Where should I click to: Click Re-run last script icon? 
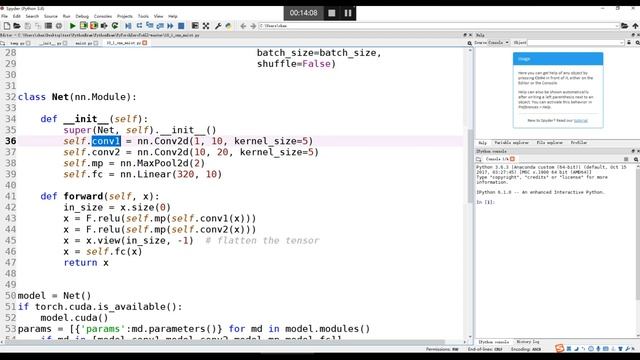click(115, 26)
